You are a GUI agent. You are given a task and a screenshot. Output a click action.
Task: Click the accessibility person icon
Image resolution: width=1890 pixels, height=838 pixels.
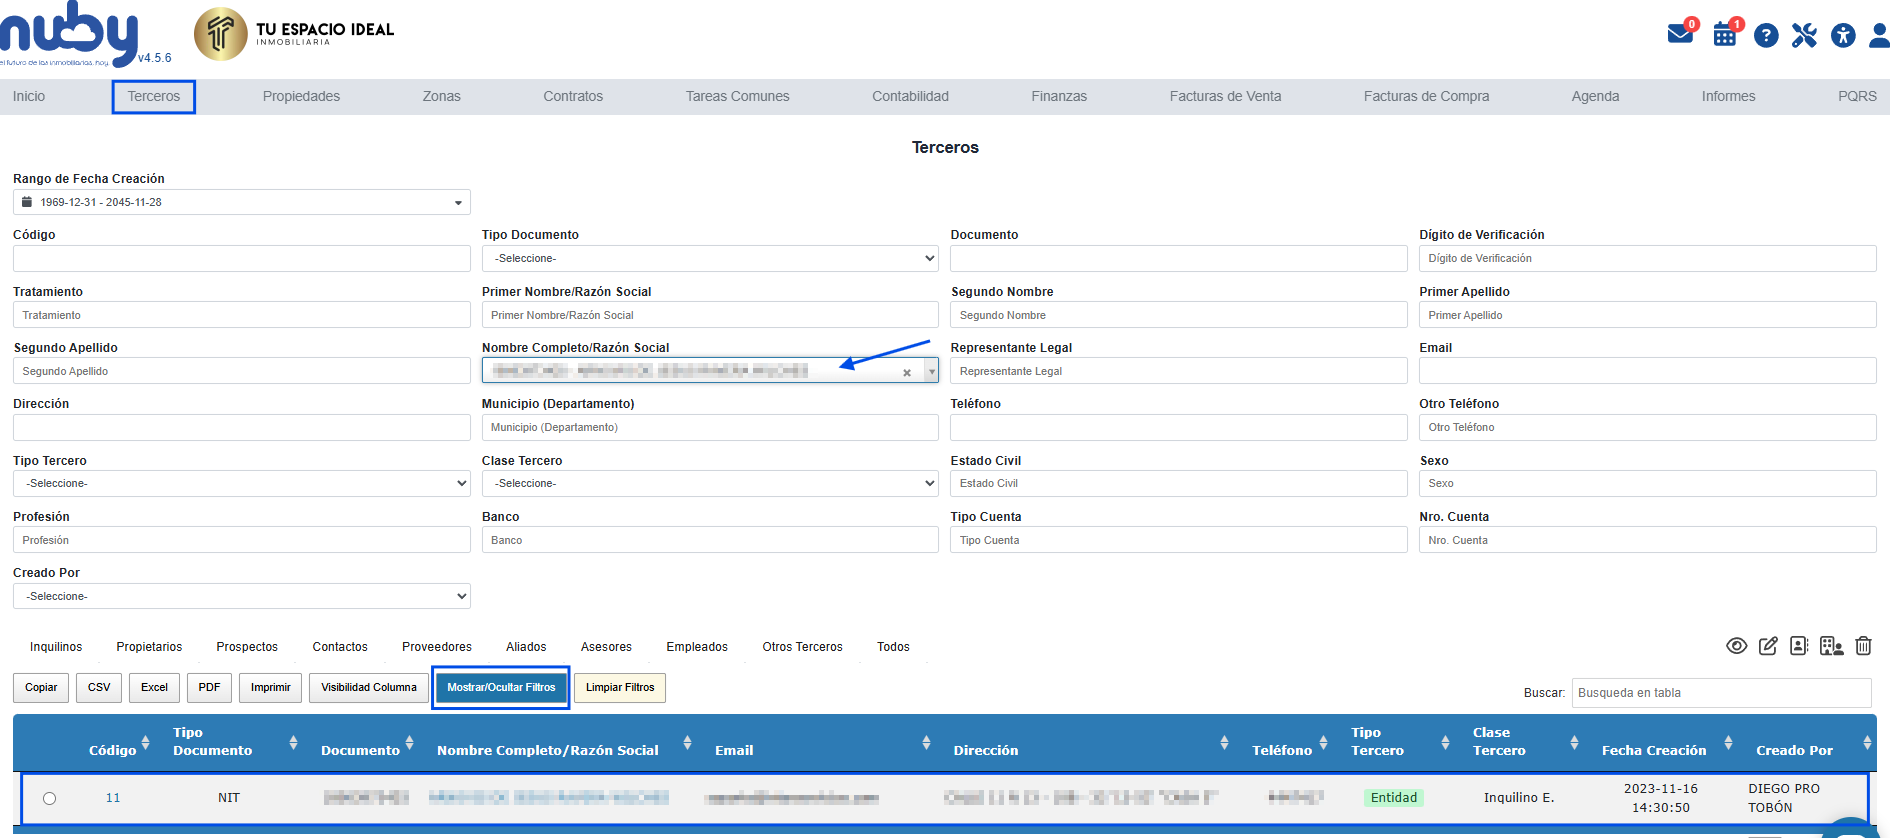tap(1843, 36)
